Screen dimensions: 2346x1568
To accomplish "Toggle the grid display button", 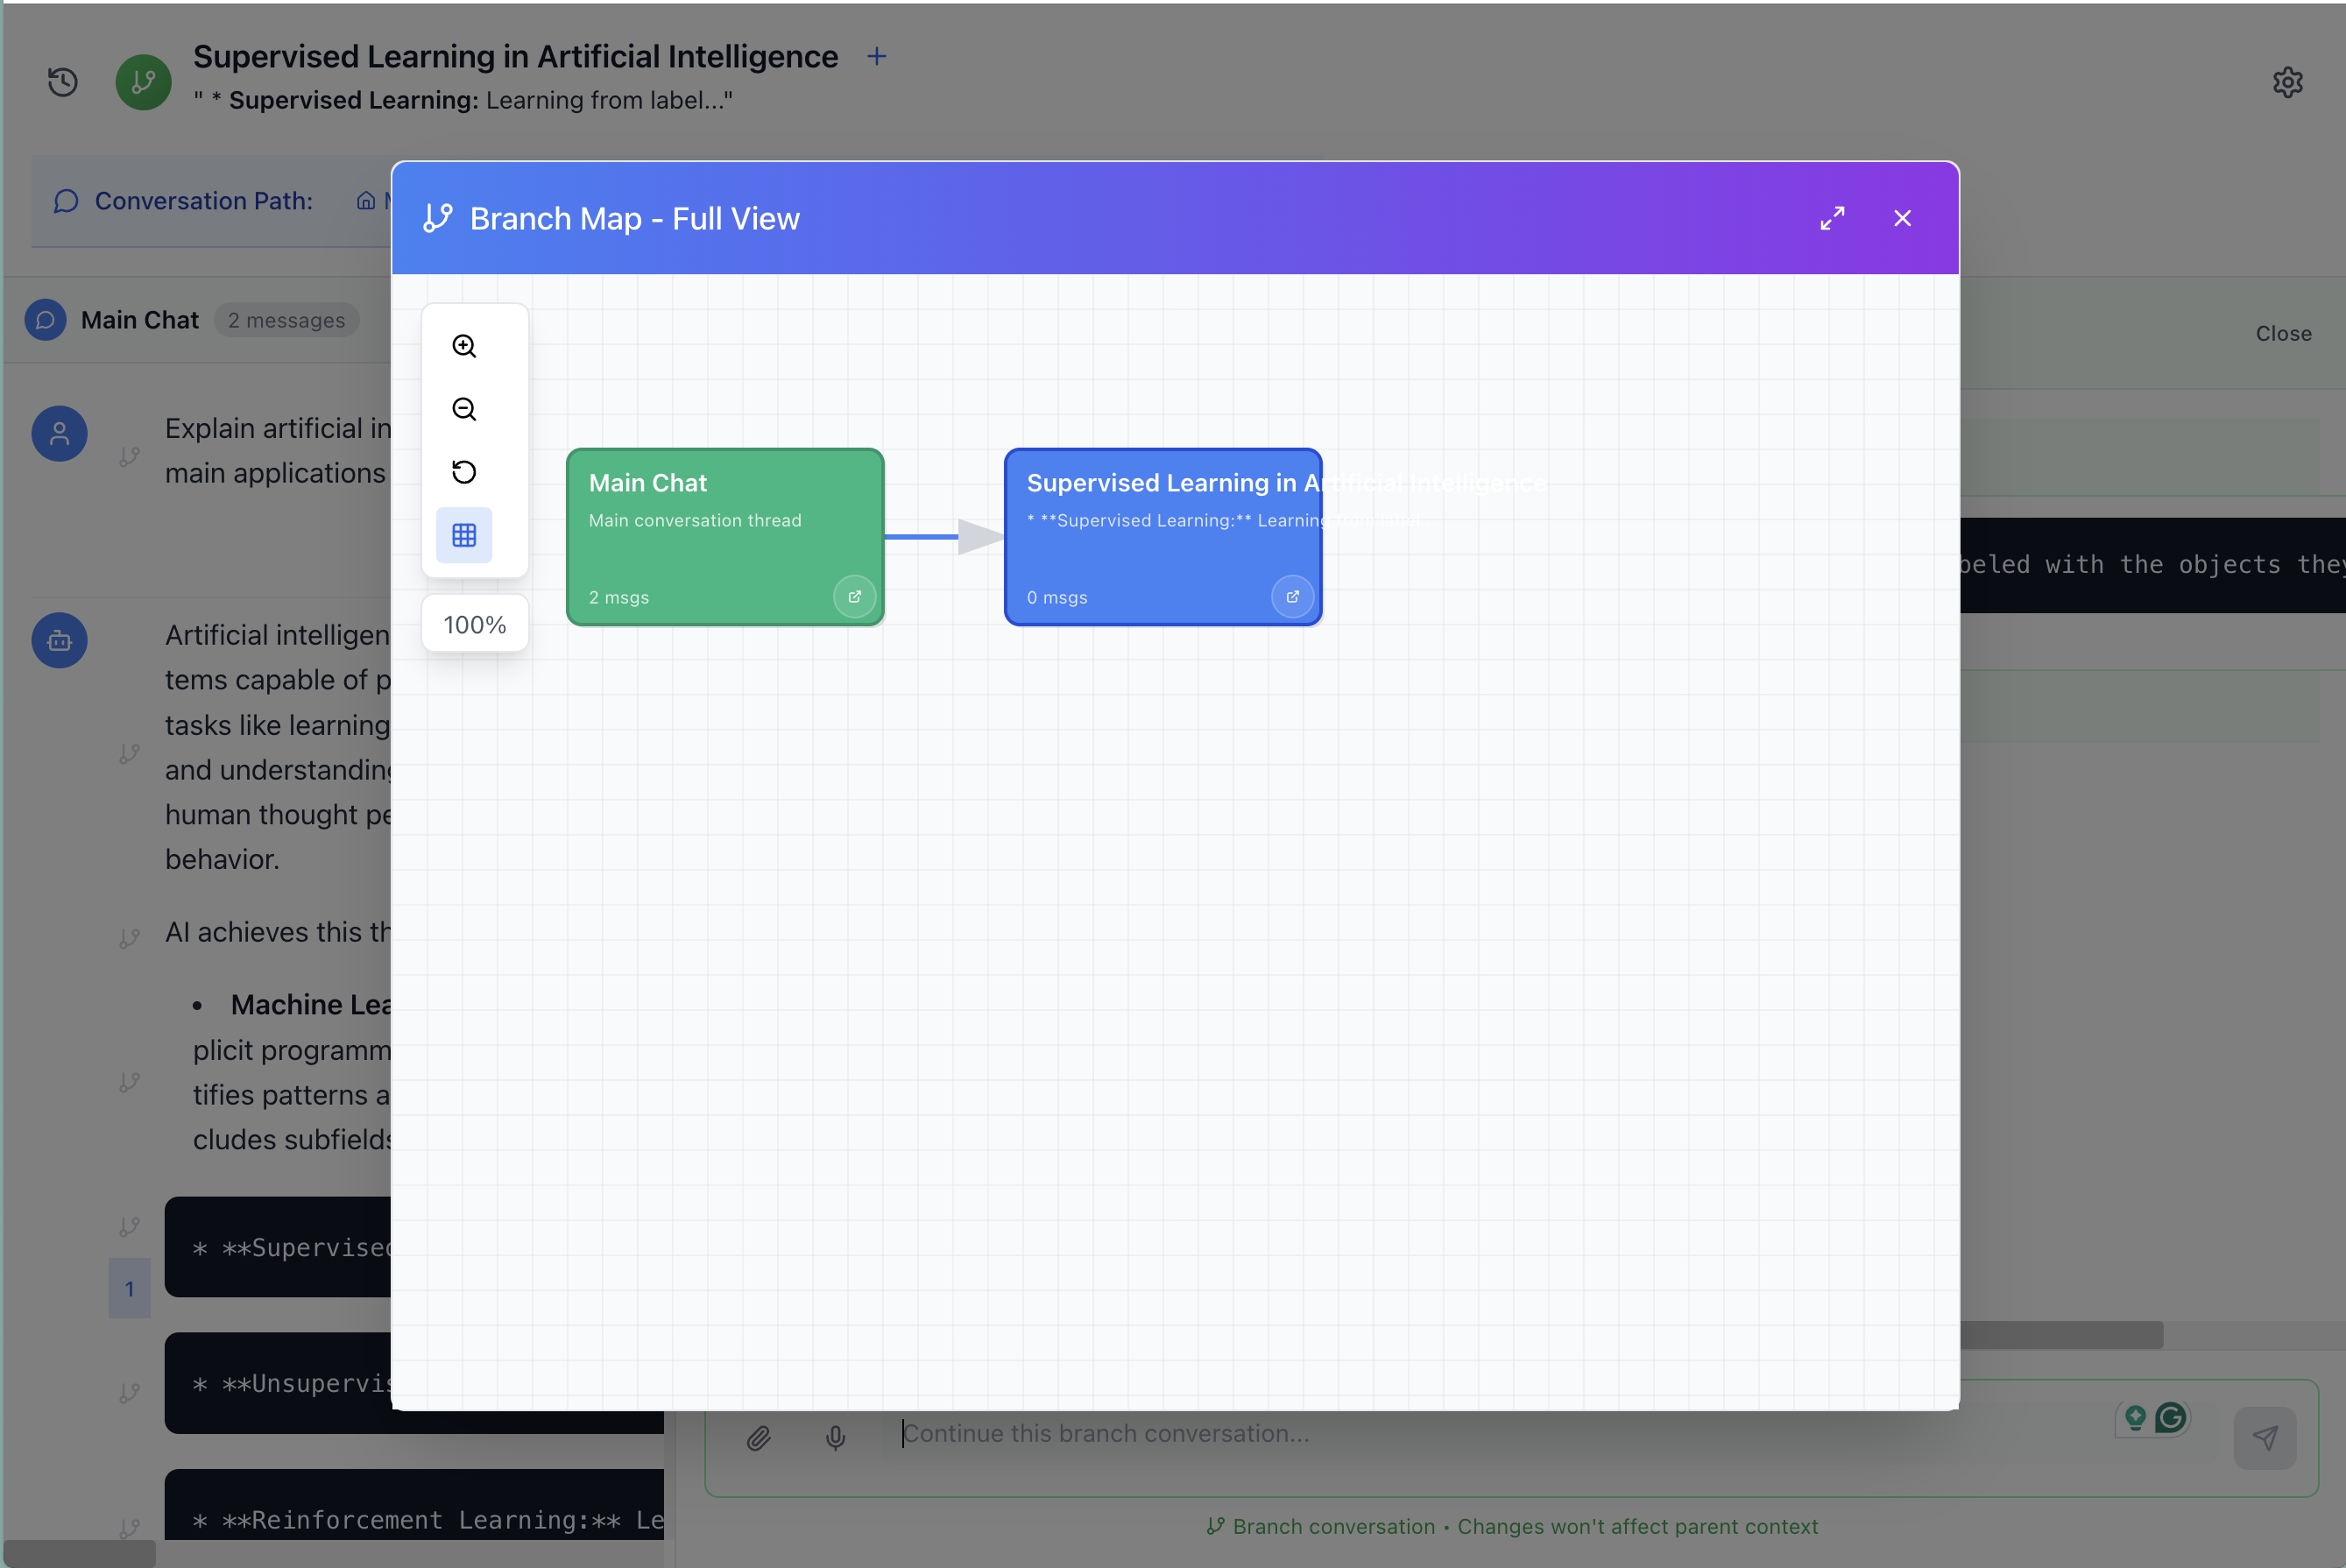I will click(x=464, y=535).
